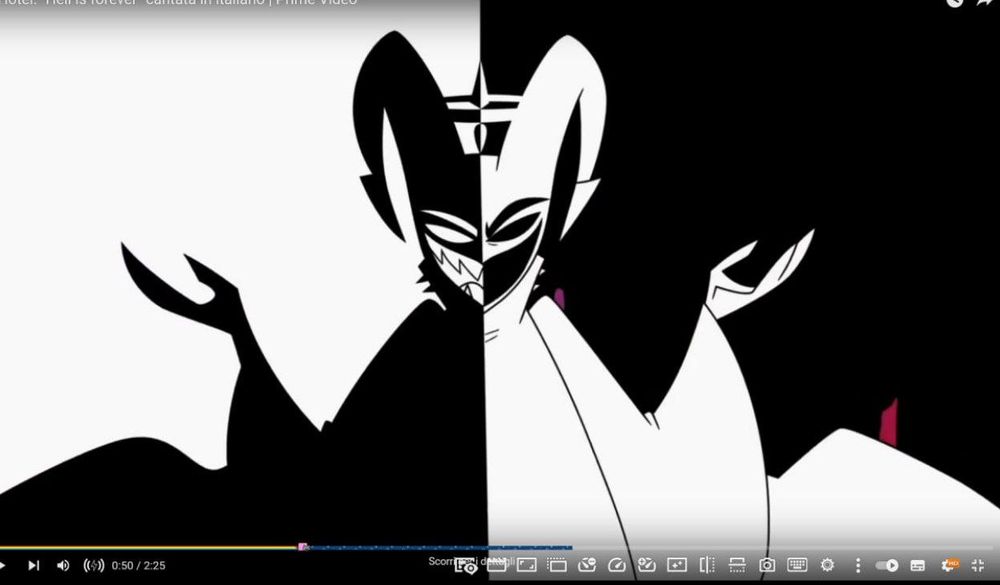
Task: Click the frame with eye icon
Action: tap(466, 566)
